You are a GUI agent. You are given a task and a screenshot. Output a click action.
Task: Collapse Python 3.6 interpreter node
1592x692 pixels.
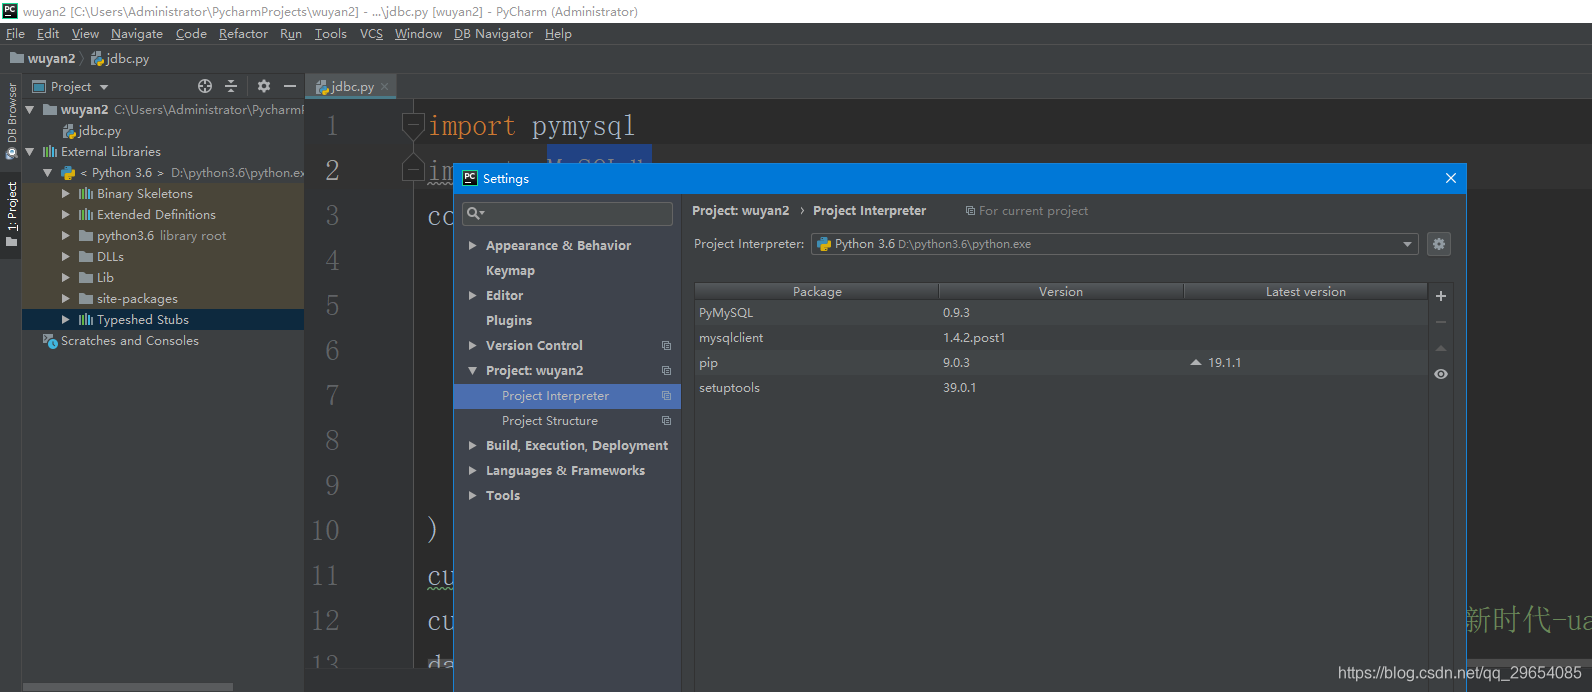[47, 173]
